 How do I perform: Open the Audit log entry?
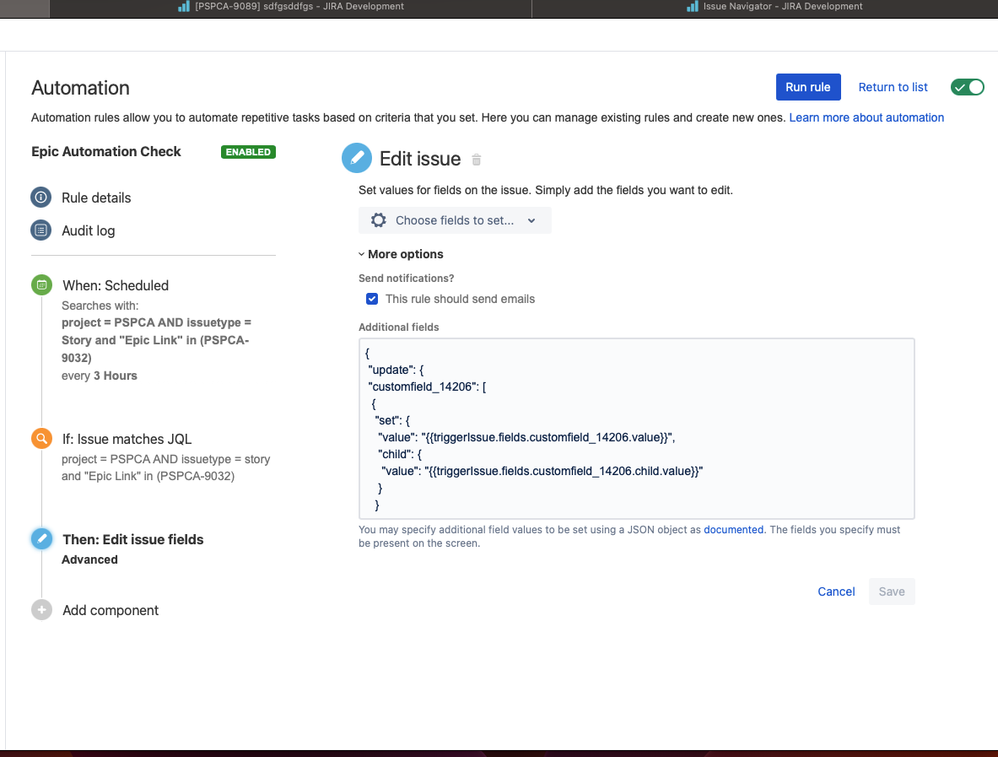[x=88, y=230]
